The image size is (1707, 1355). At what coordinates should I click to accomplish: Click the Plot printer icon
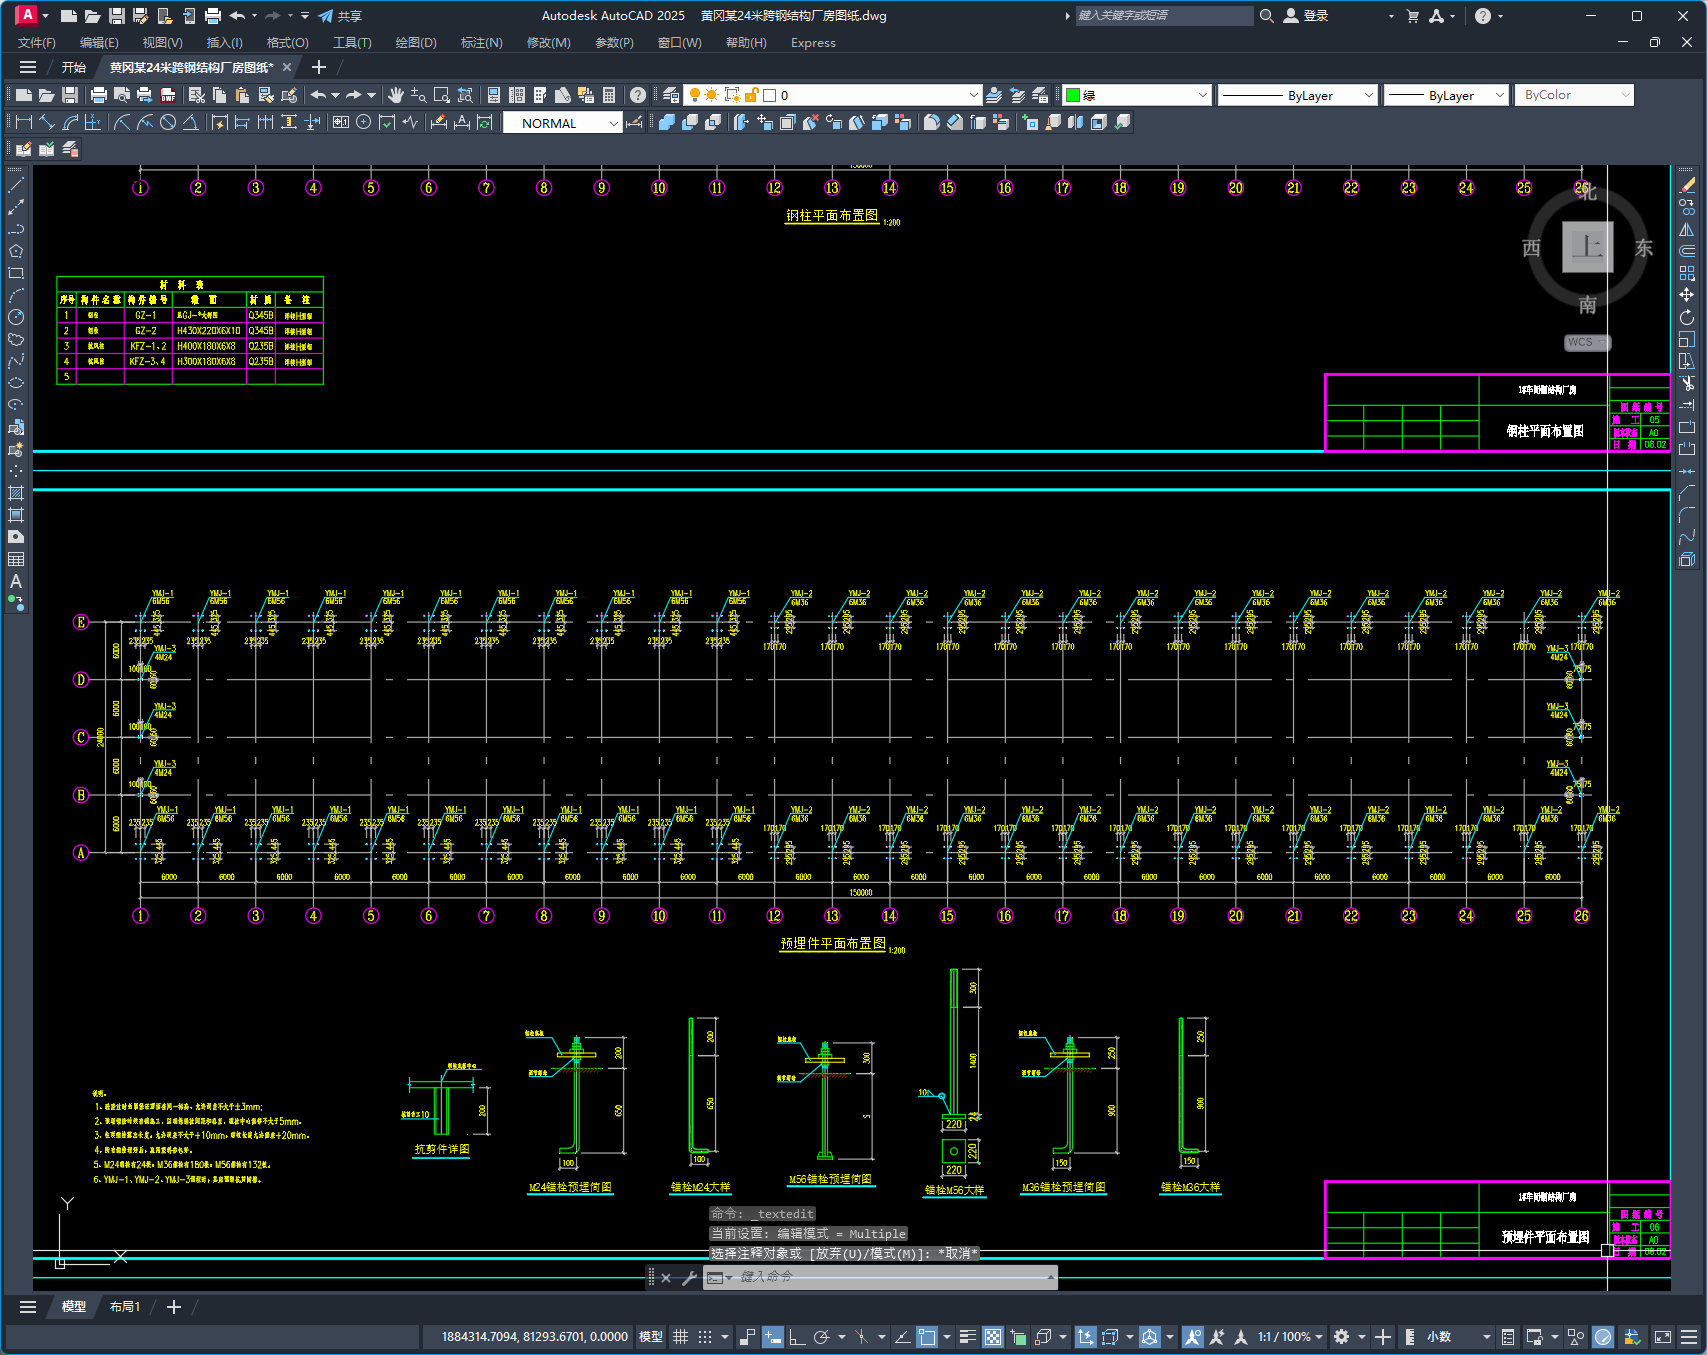tap(98, 95)
